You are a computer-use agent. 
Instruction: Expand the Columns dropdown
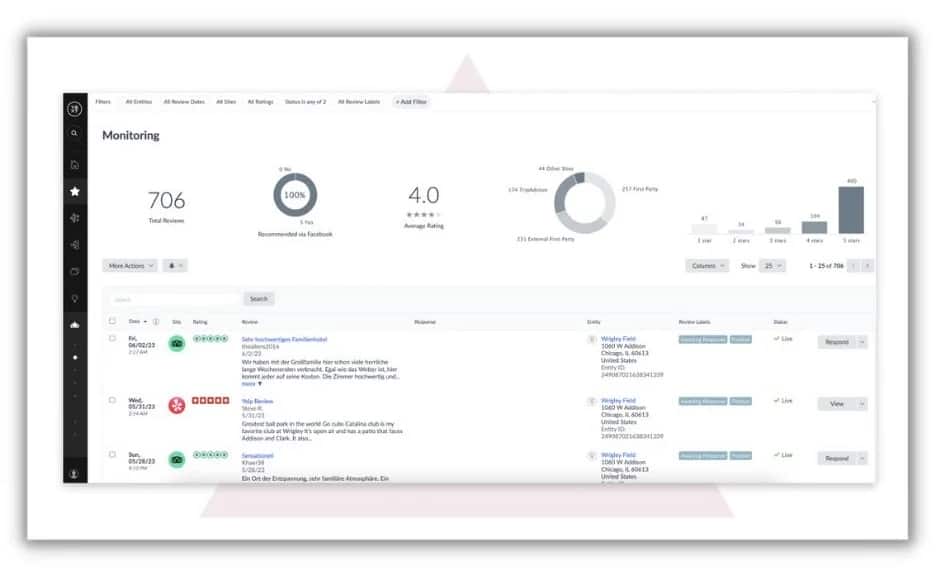tap(707, 266)
